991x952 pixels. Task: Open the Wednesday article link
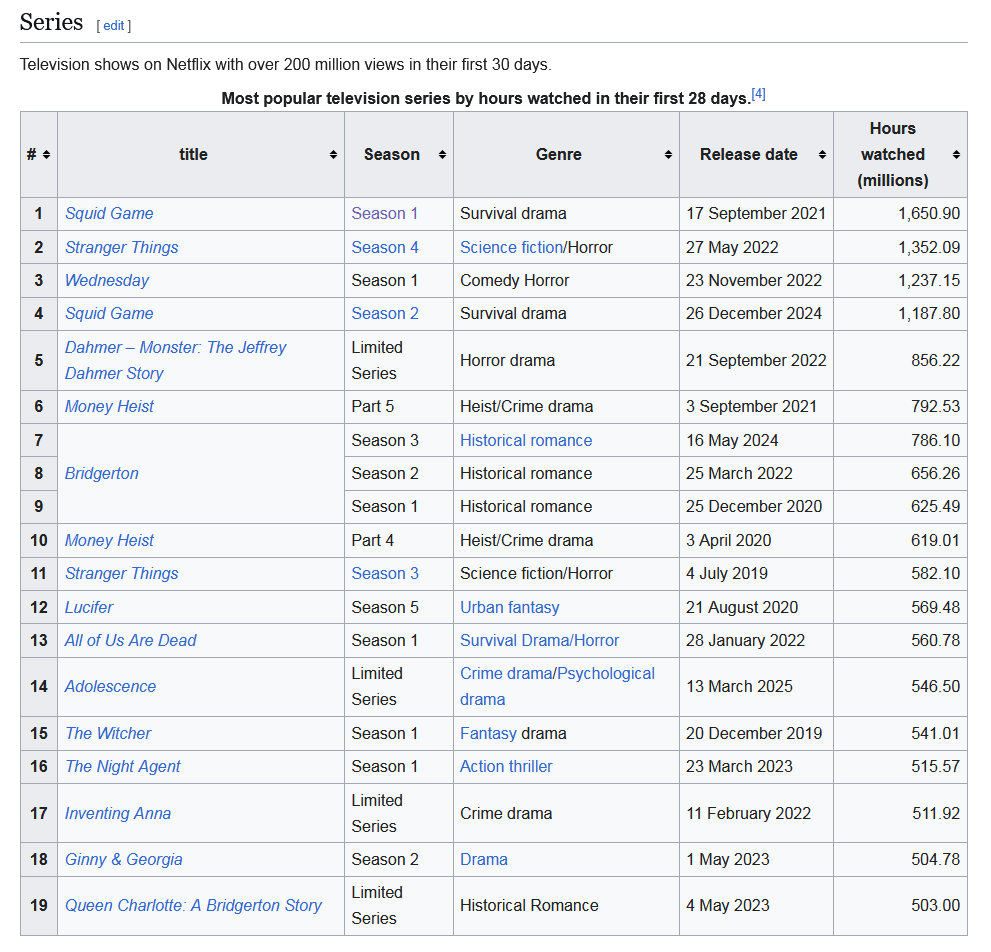click(107, 281)
